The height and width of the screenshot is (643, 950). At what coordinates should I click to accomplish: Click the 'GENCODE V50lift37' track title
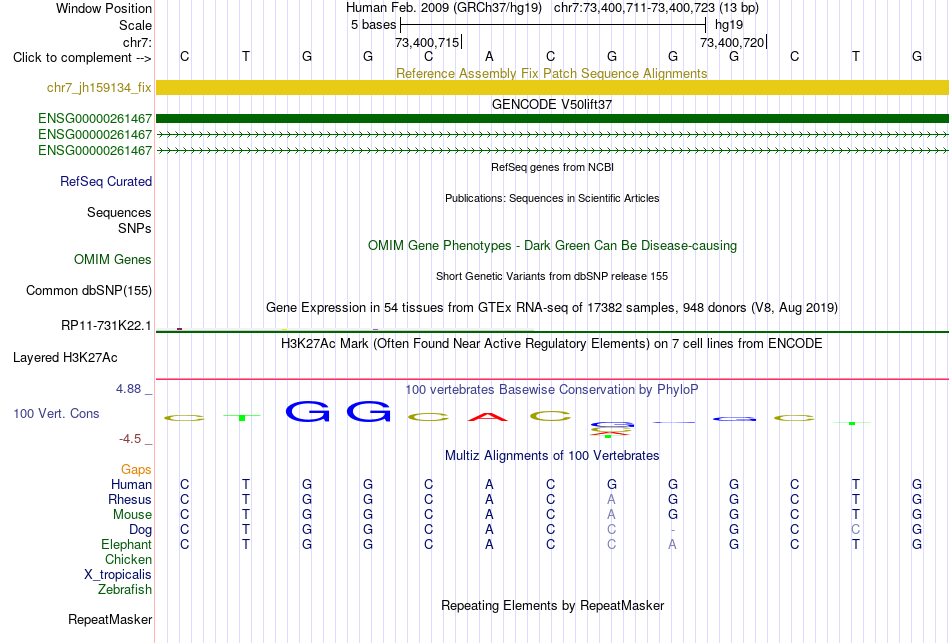(551, 104)
